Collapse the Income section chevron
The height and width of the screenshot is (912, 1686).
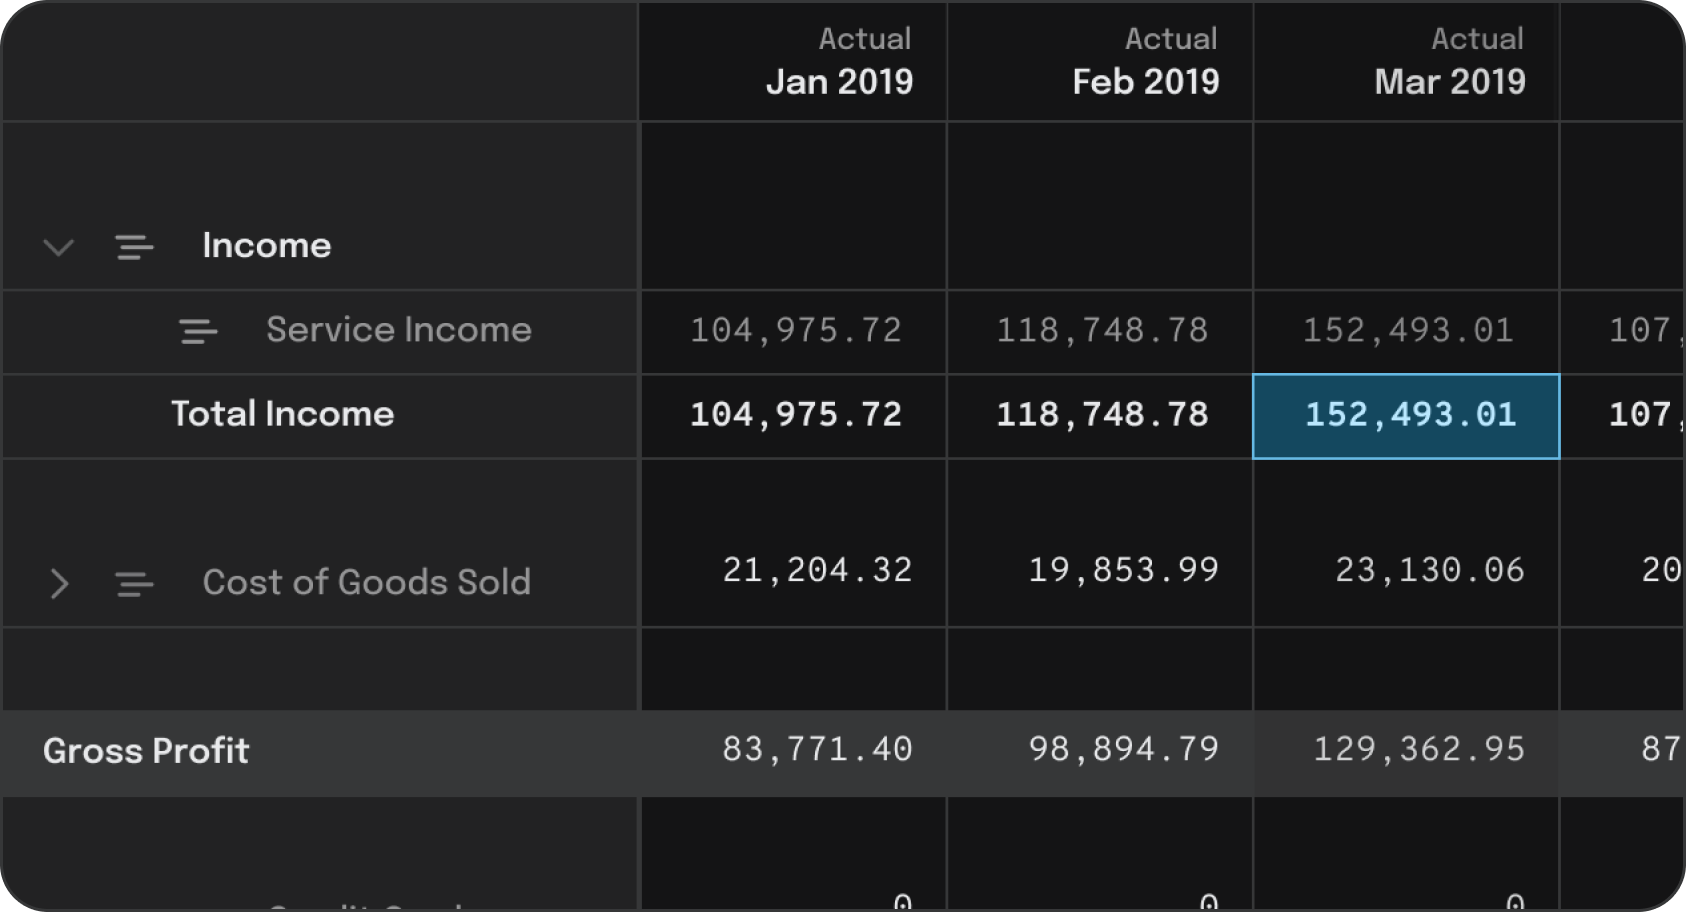pyautogui.click(x=59, y=247)
